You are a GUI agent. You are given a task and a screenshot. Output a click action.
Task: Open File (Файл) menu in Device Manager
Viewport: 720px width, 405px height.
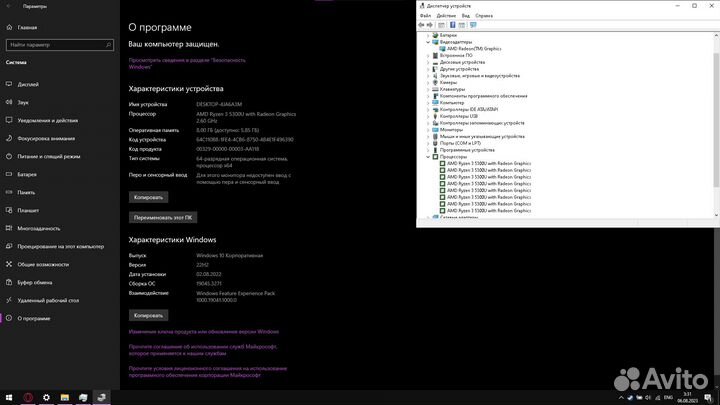point(425,16)
